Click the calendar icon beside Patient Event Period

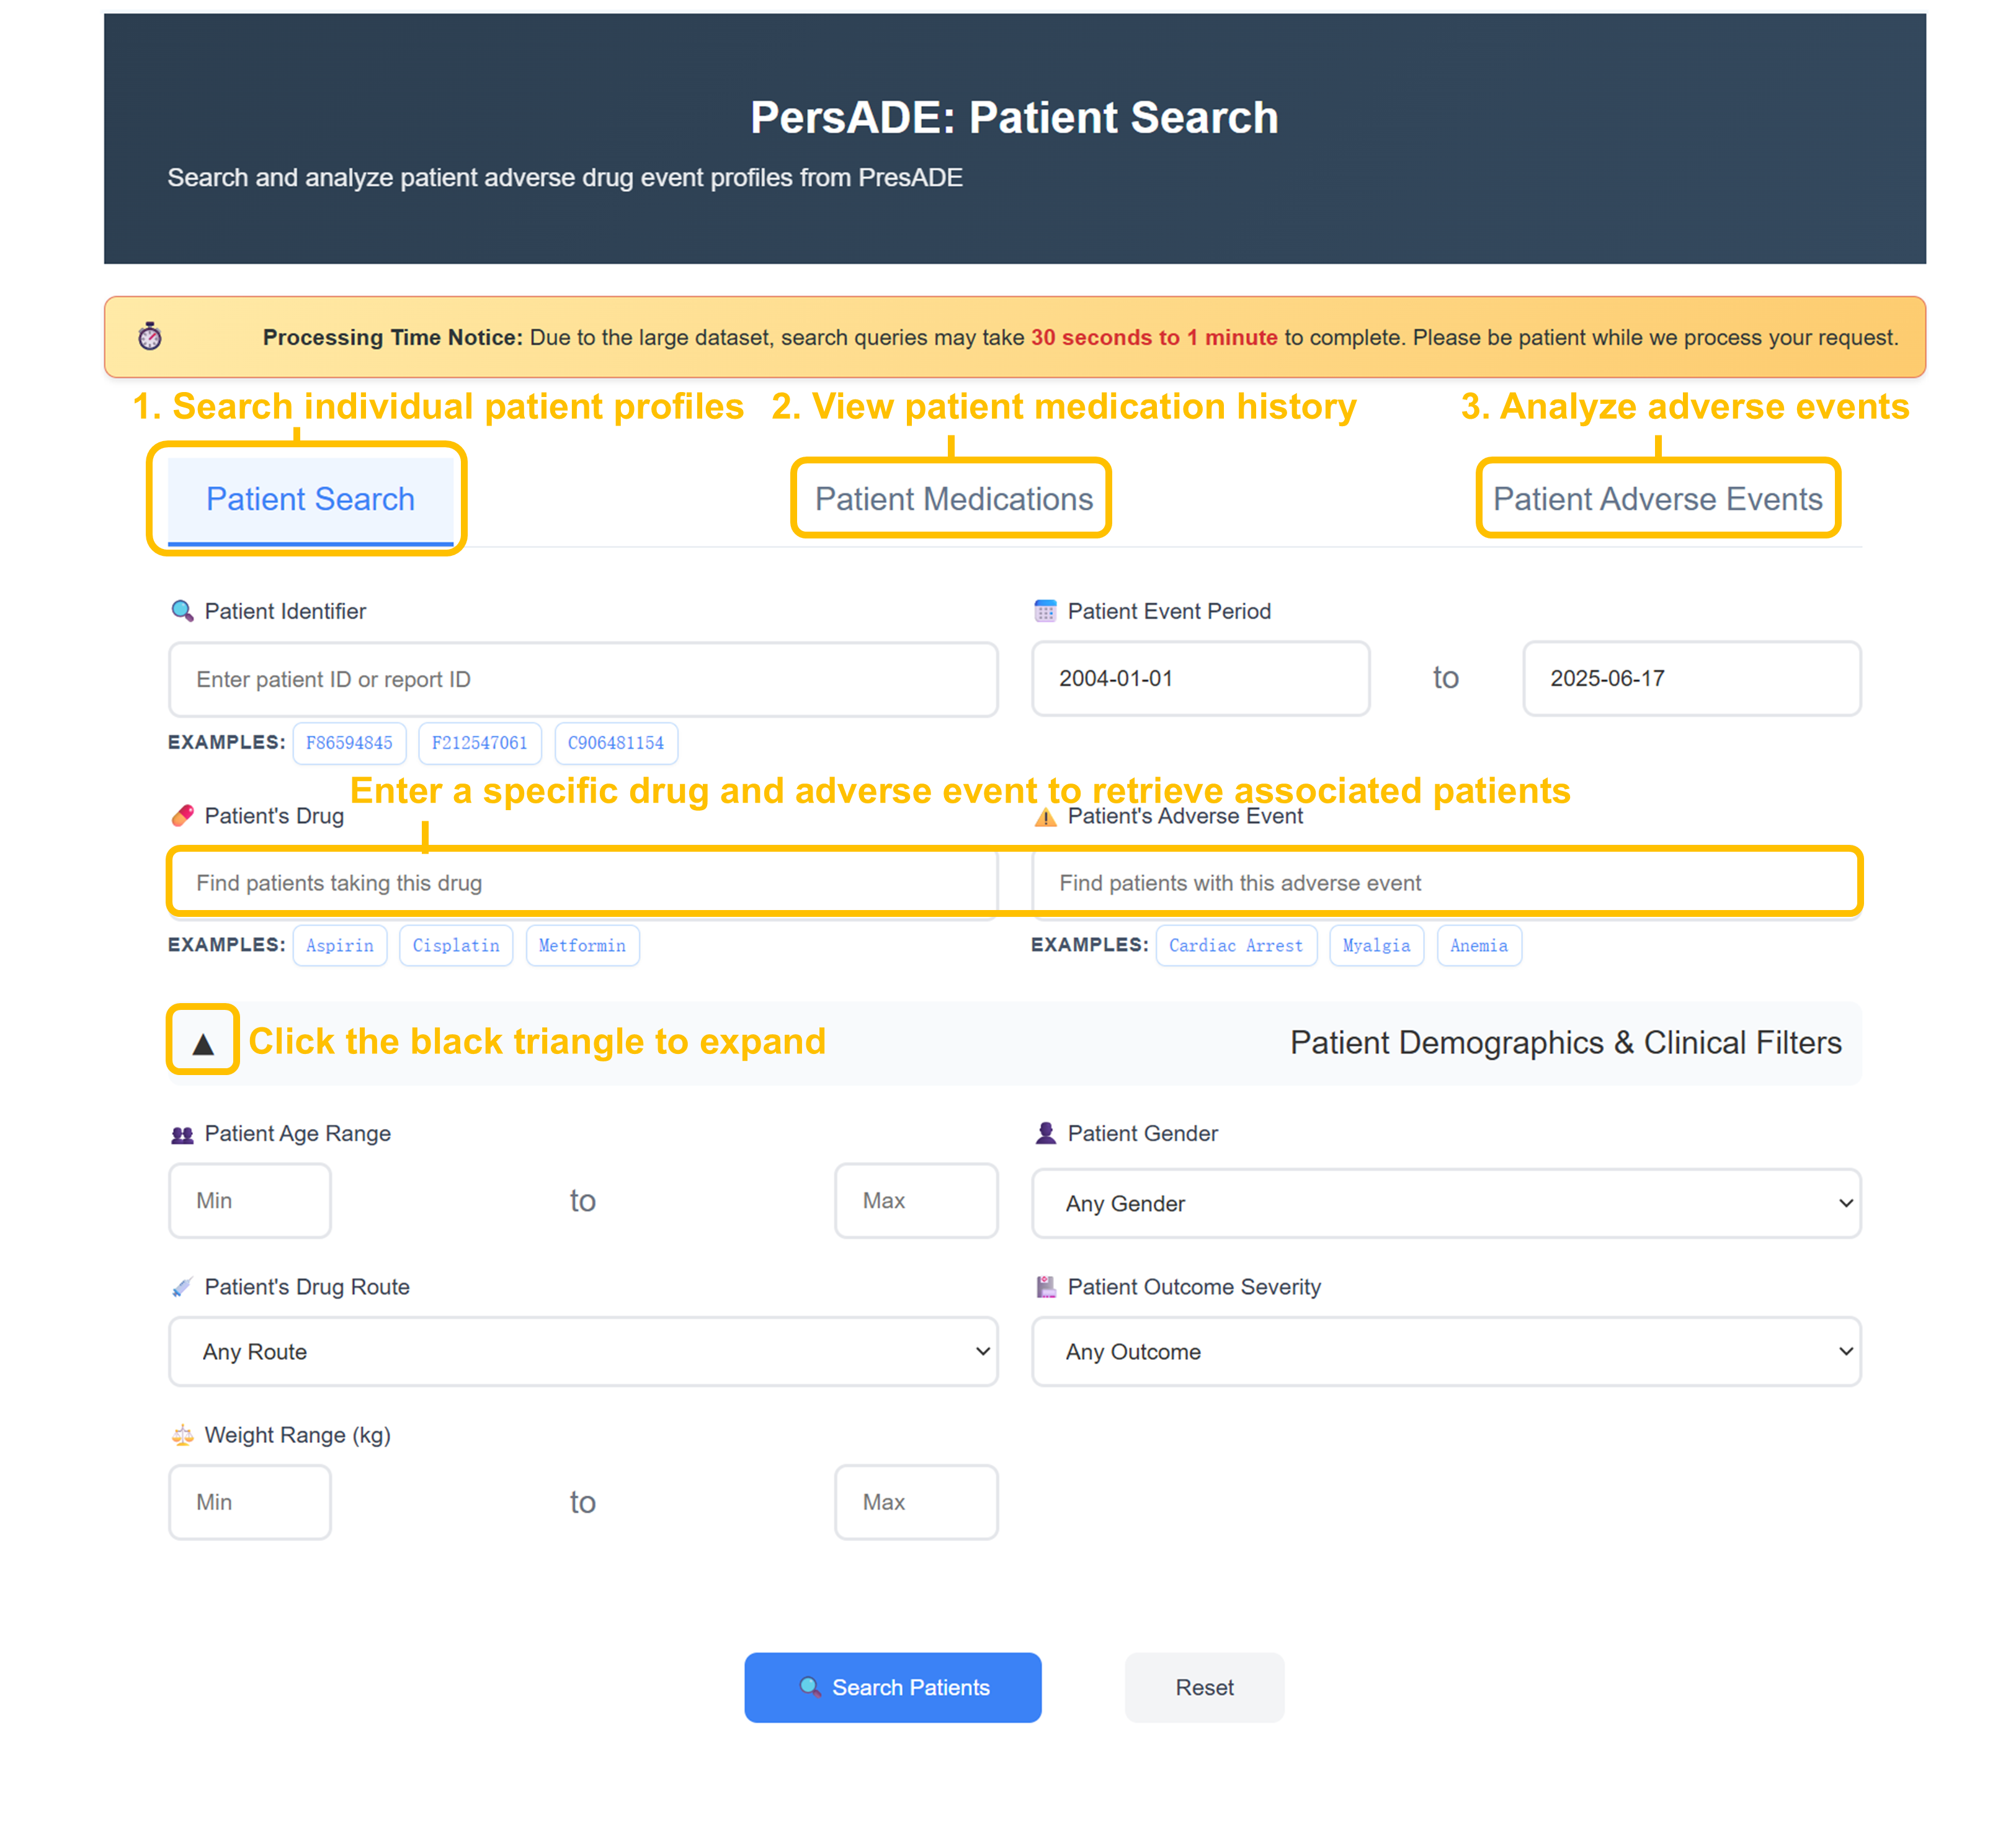click(x=1045, y=611)
